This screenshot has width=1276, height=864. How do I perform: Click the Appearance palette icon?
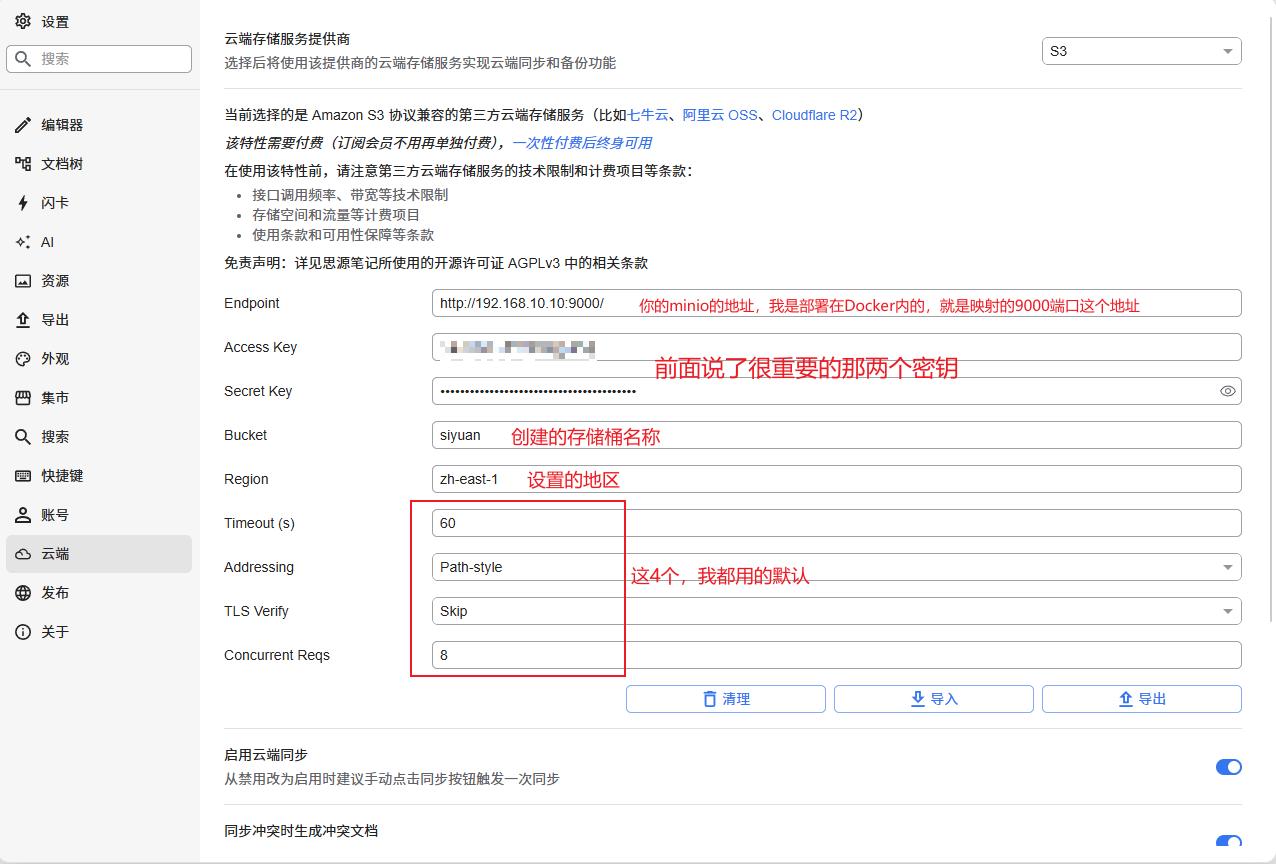[x=23, y=359]
